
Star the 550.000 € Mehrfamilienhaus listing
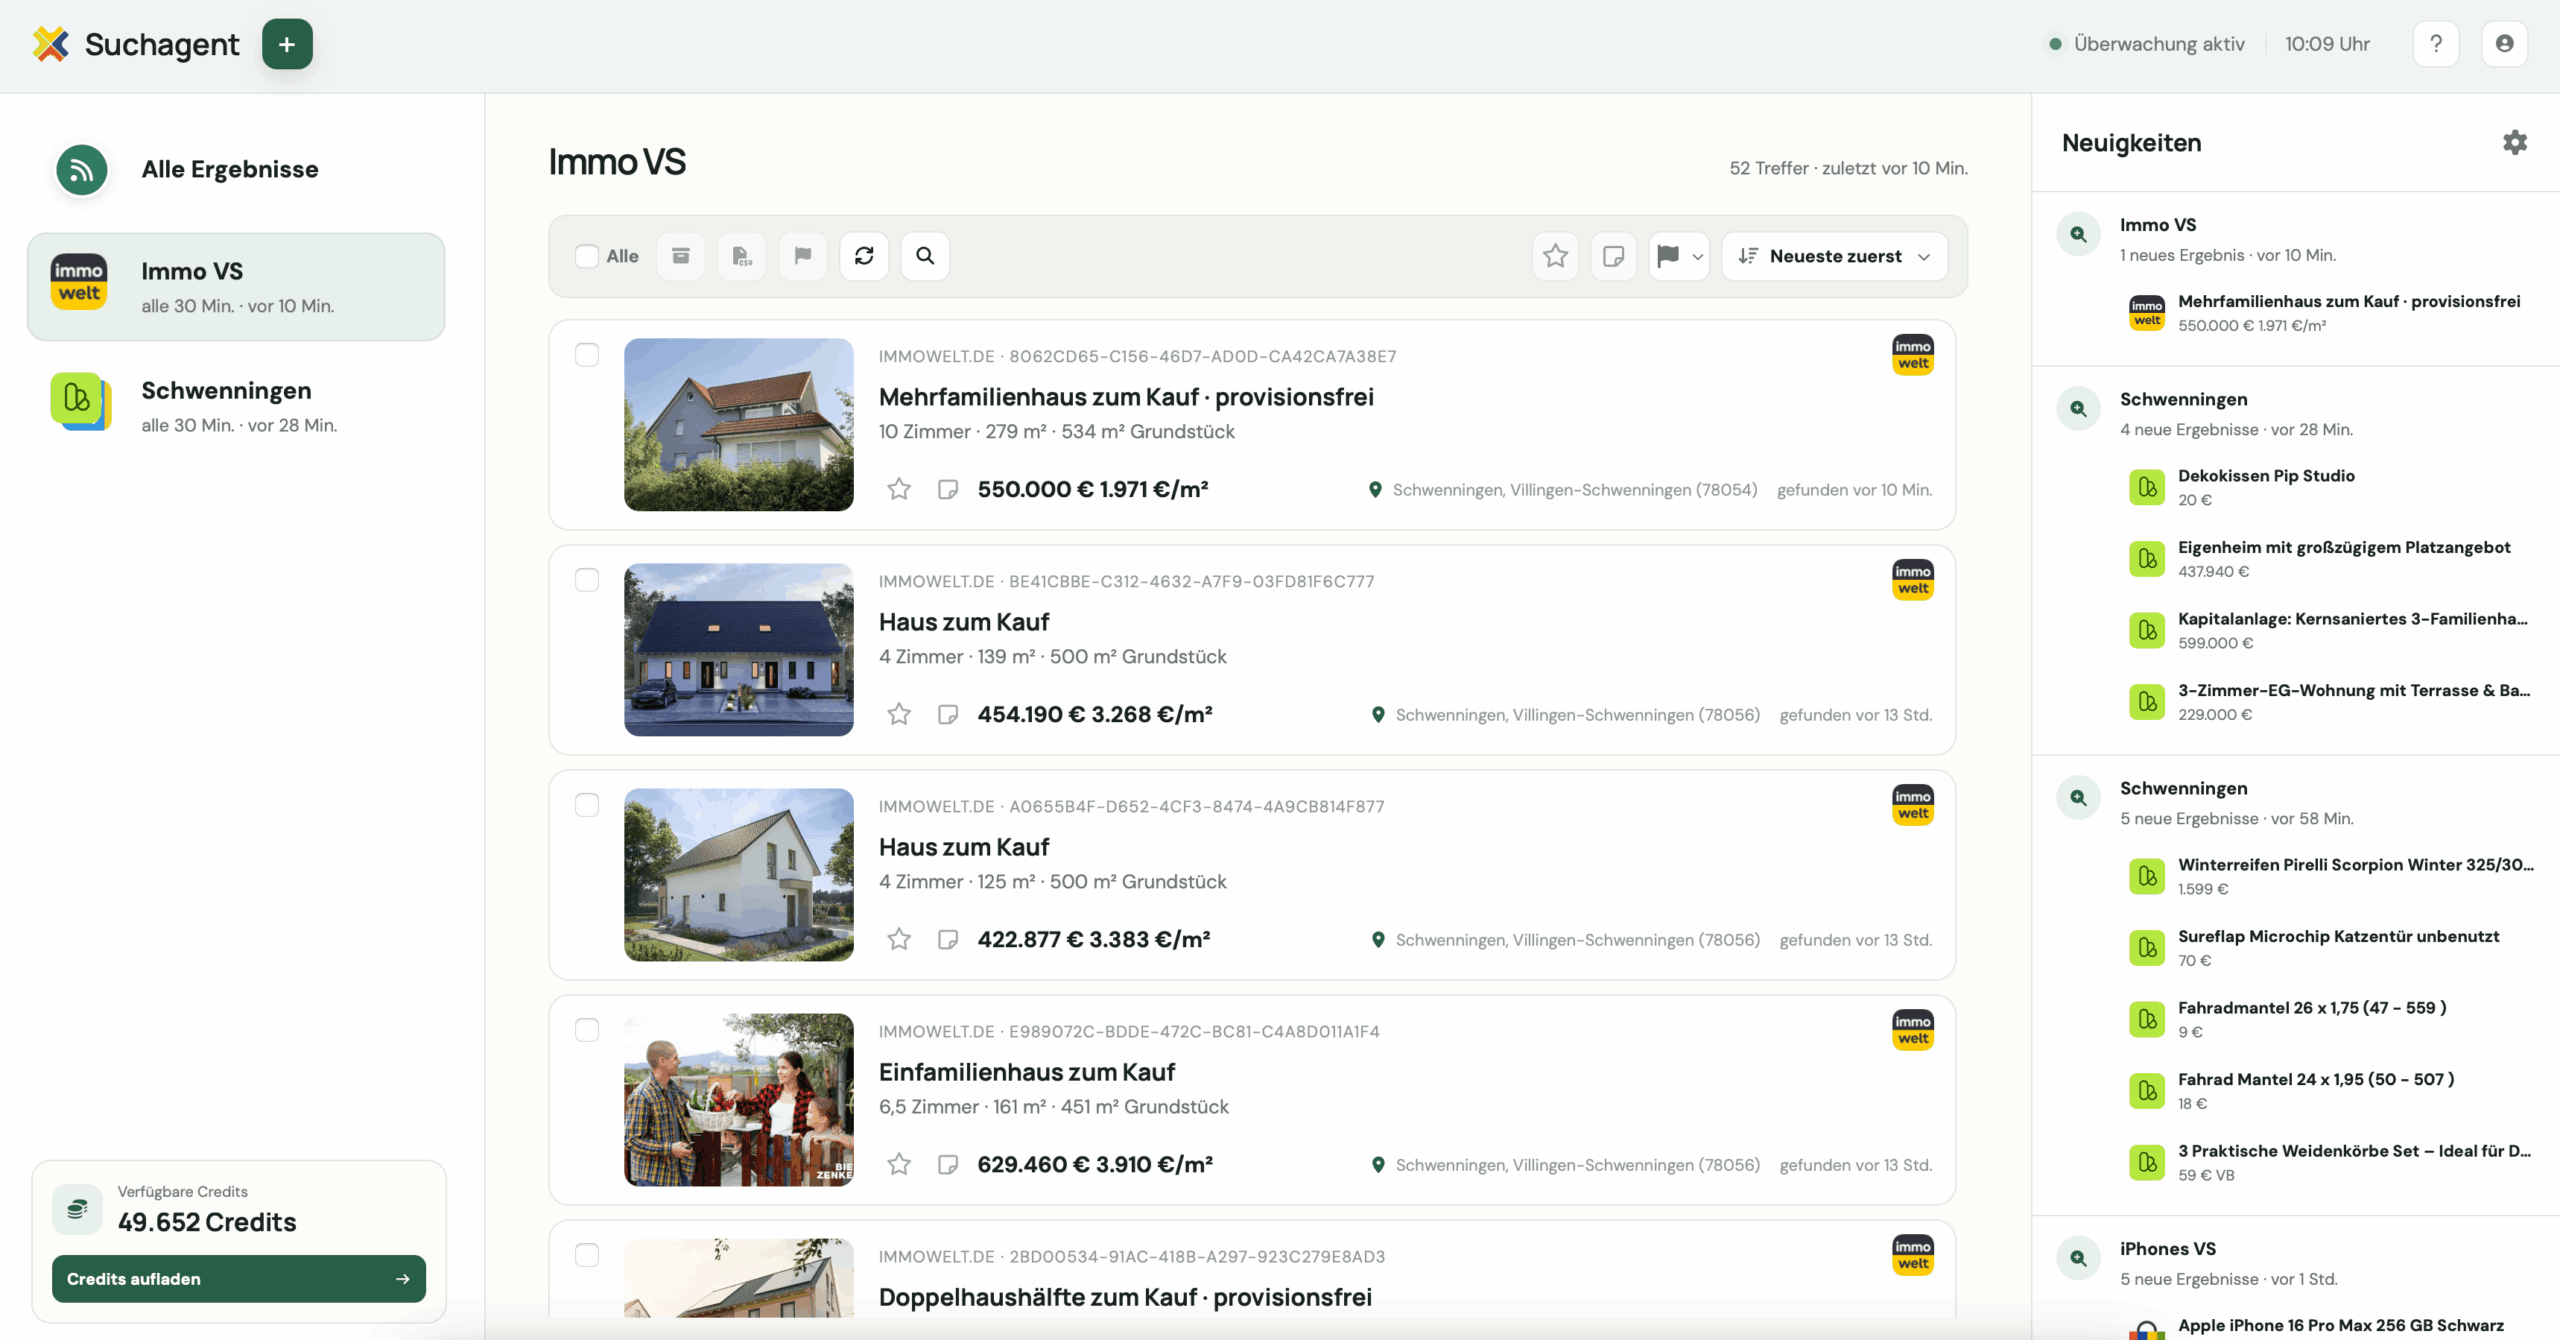[899, 489]
